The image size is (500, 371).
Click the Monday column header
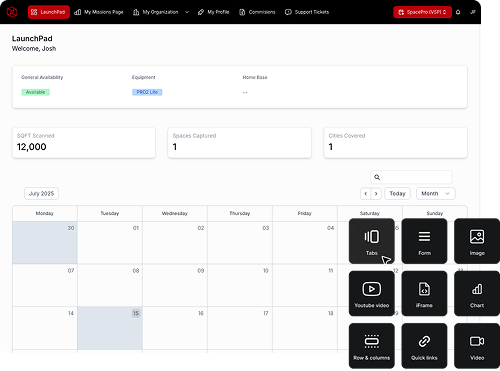(45, 213)
